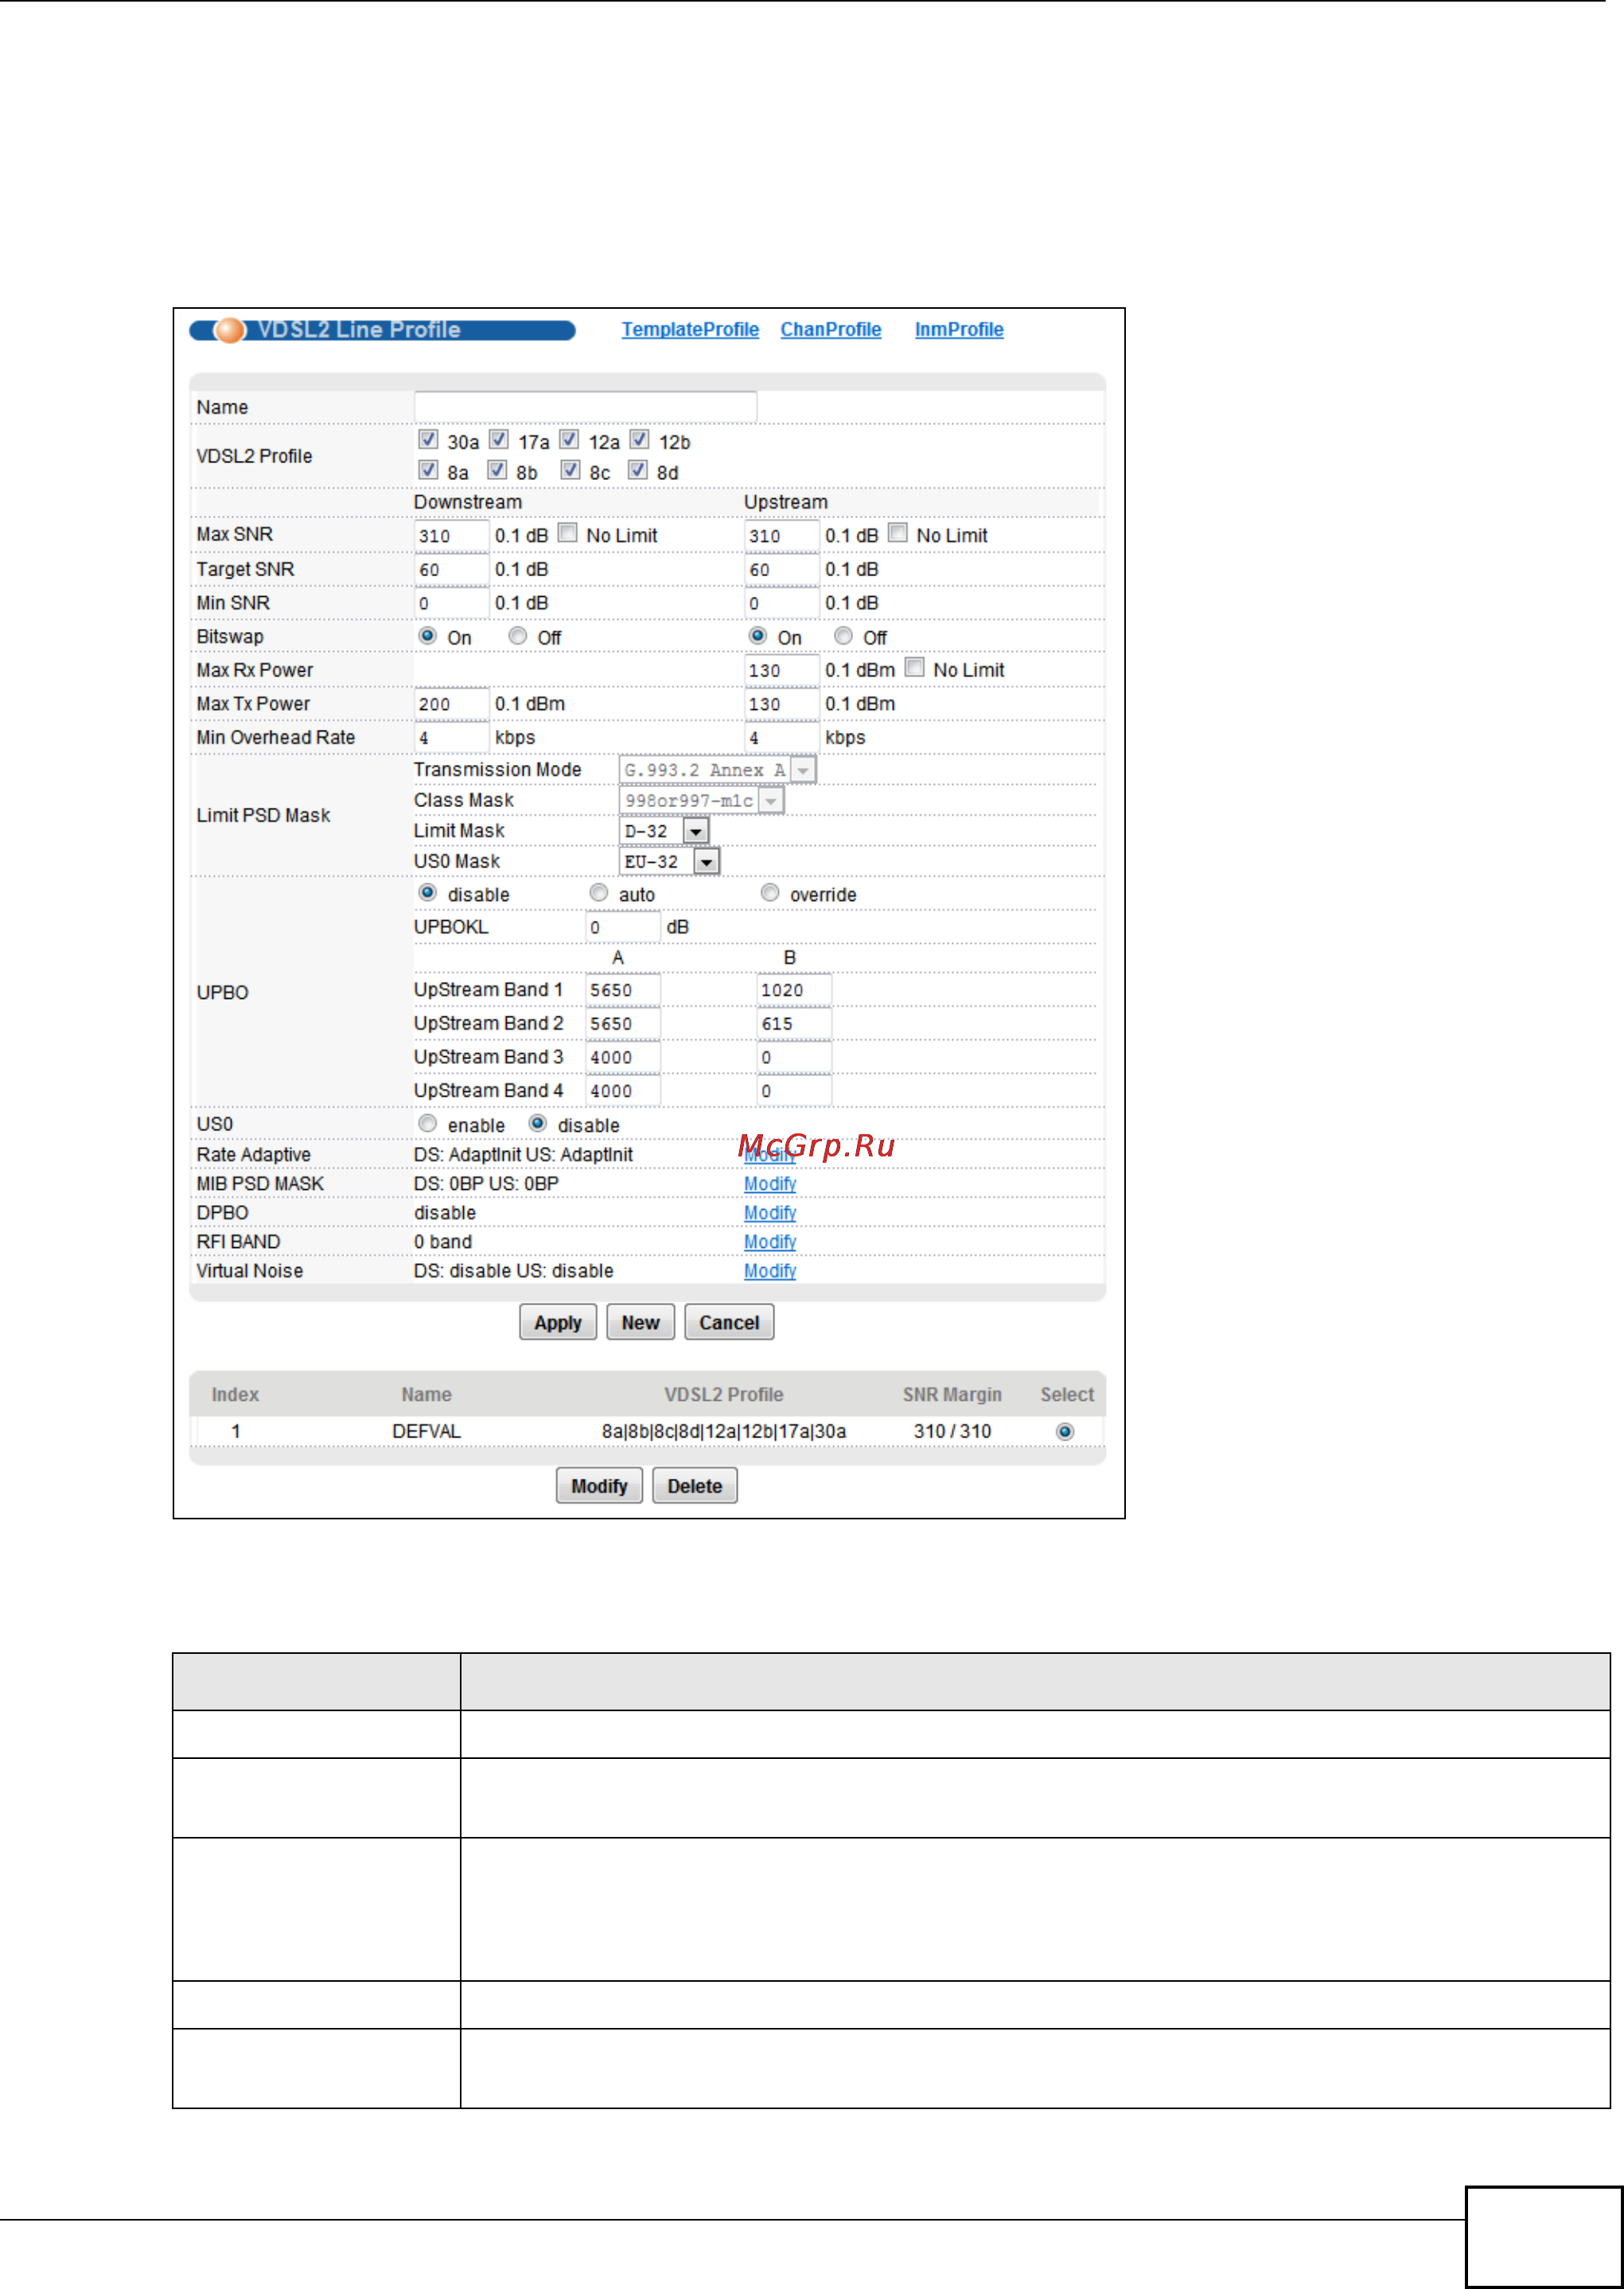Switch to the ChanProfile page
1624x2289 pixels.
pos(830,330)
